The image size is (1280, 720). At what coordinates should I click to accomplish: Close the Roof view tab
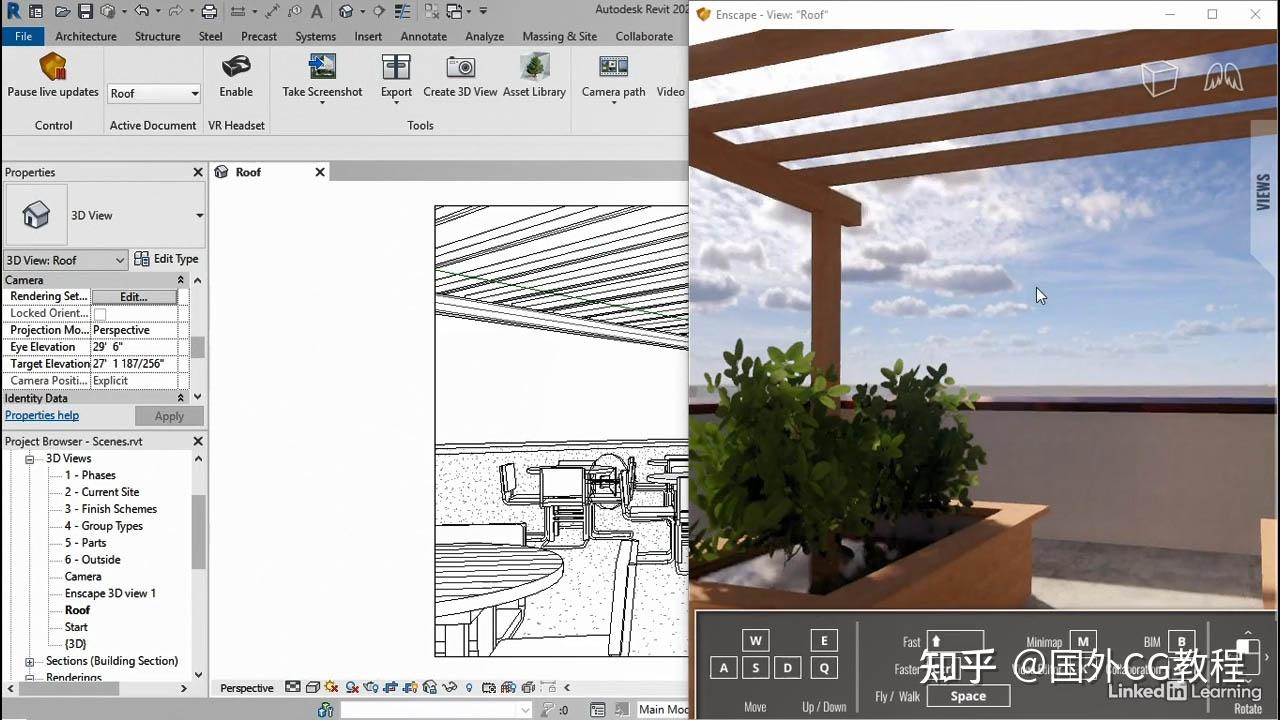[x=320, y=172]
